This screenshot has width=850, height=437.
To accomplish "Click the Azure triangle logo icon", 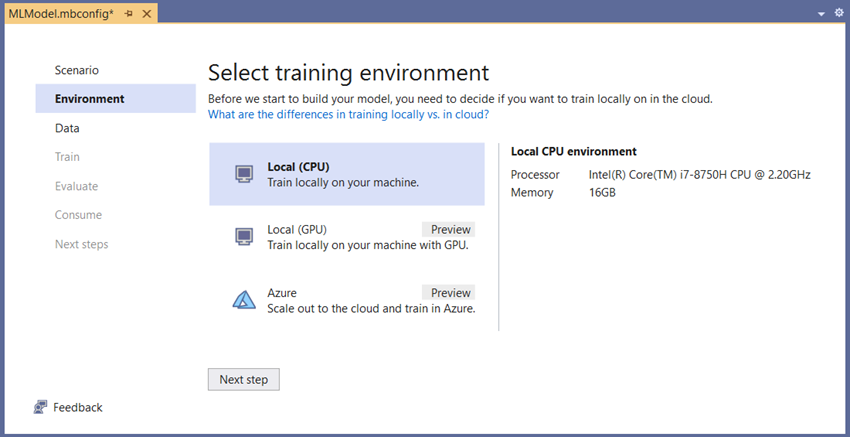I will pos(244,299).
